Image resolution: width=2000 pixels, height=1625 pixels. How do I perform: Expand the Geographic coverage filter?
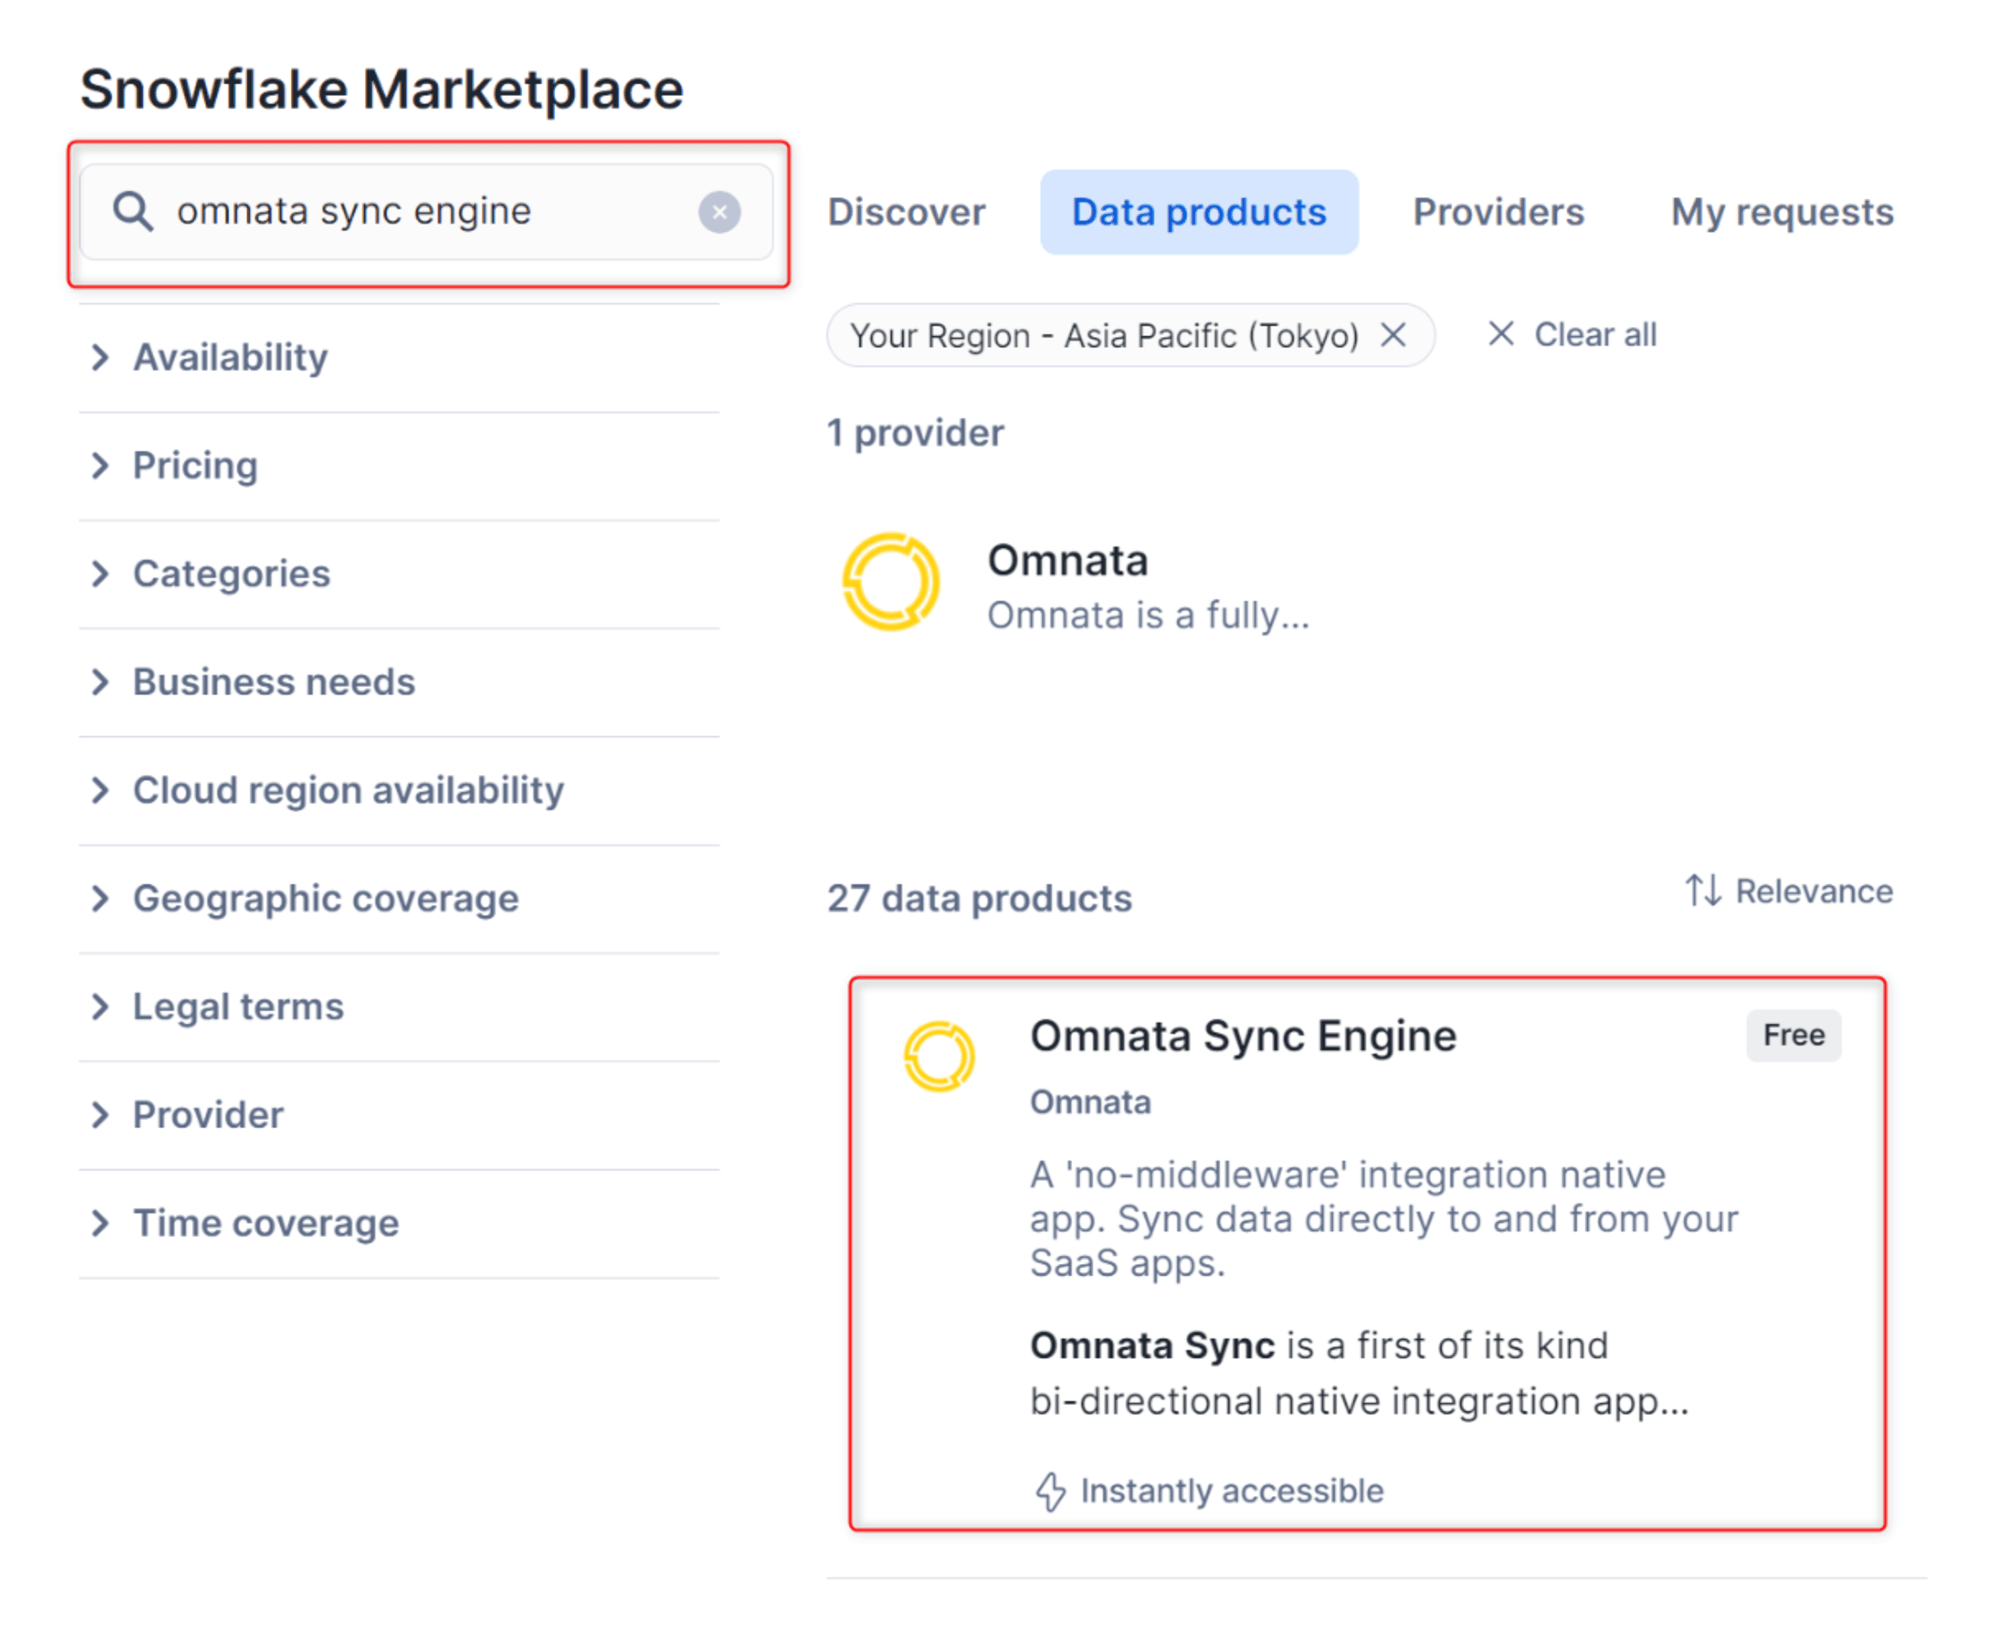[x=399, y=898]
